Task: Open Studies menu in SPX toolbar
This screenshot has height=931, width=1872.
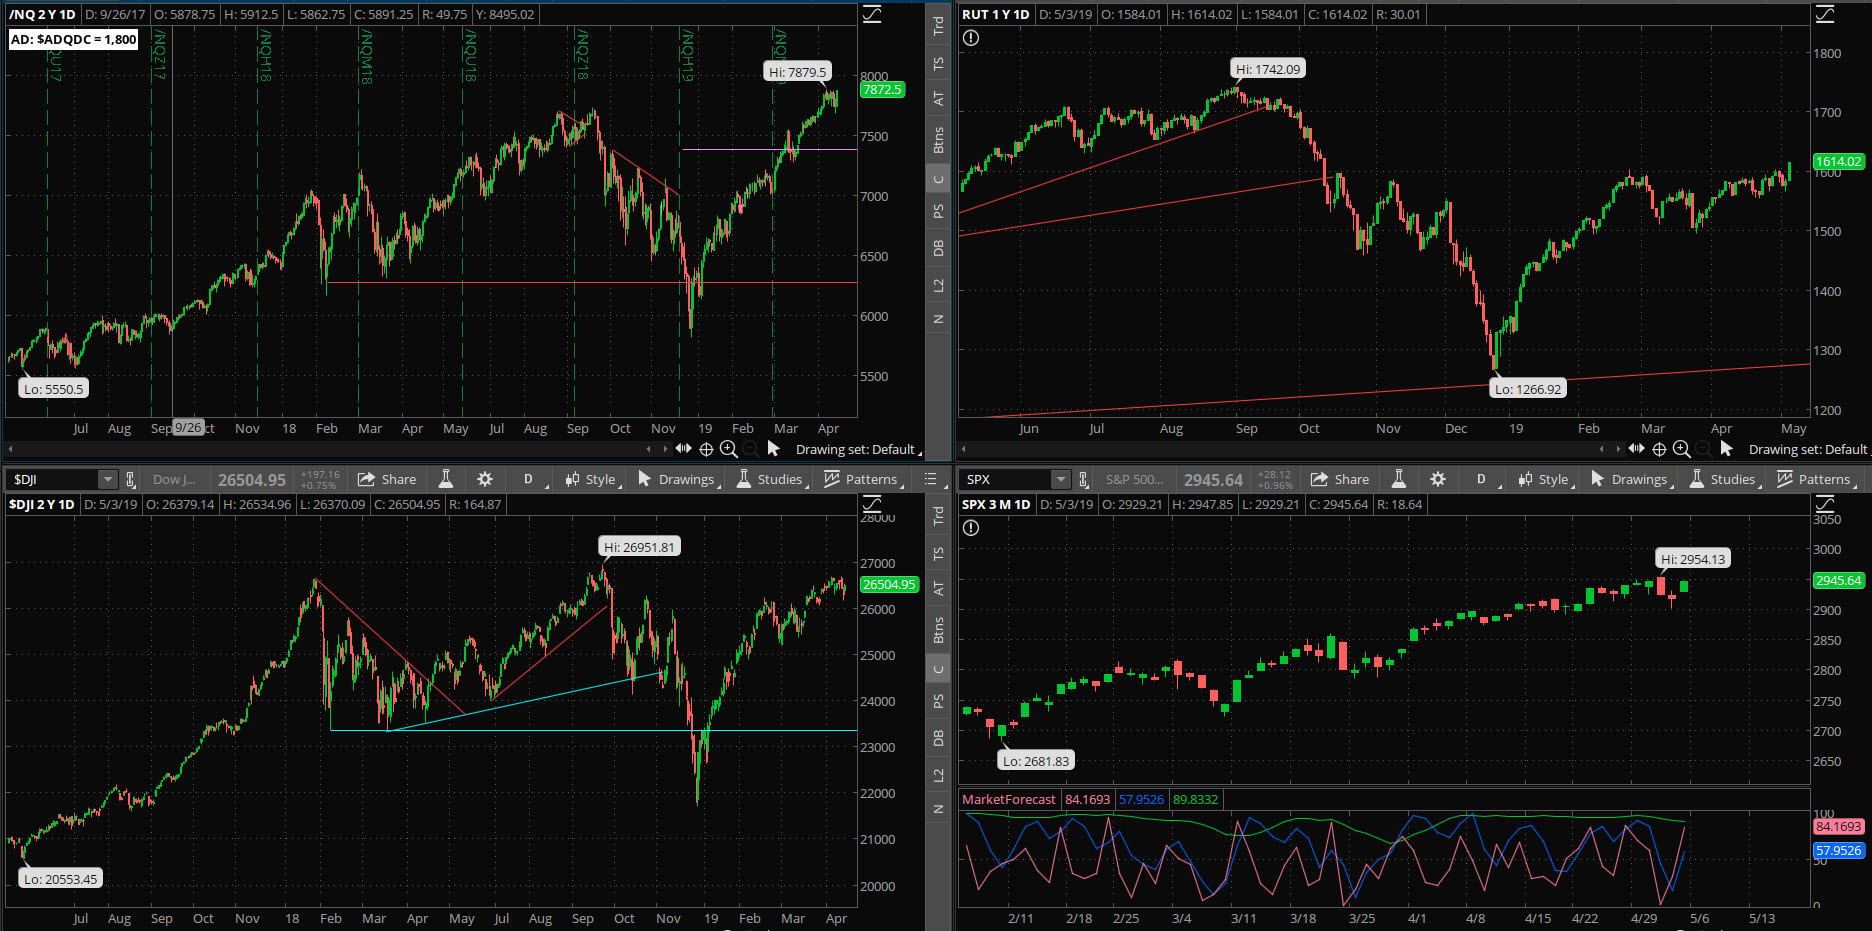Action: [x=1724, y=479]
